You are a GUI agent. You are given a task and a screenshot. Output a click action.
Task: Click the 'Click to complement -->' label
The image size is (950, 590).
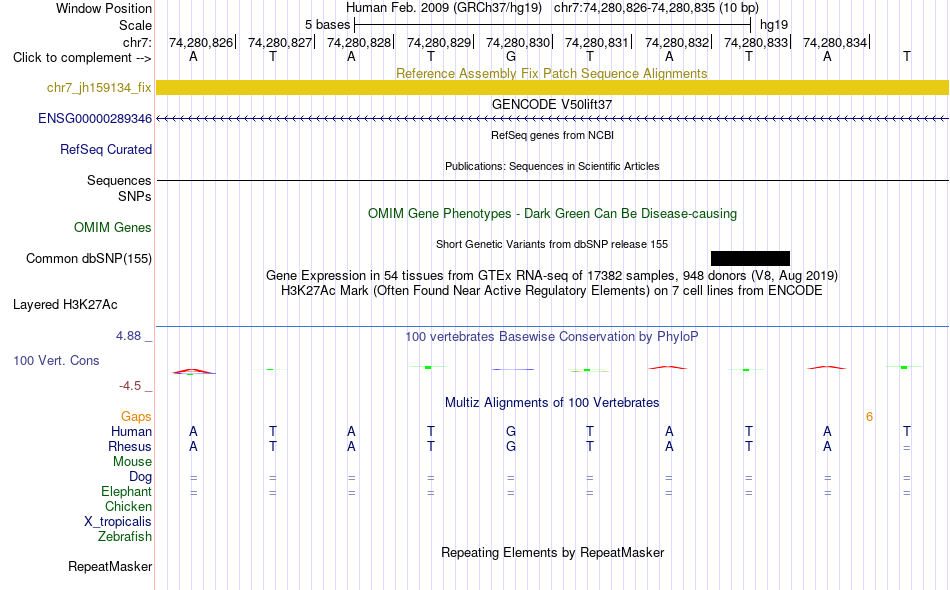[82, 58]
